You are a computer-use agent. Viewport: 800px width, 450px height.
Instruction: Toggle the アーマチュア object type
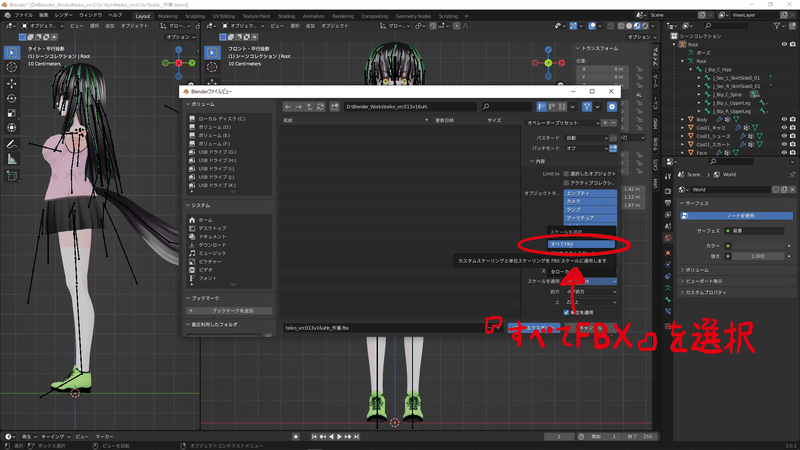pyautogui.click(x=590, y=218)
